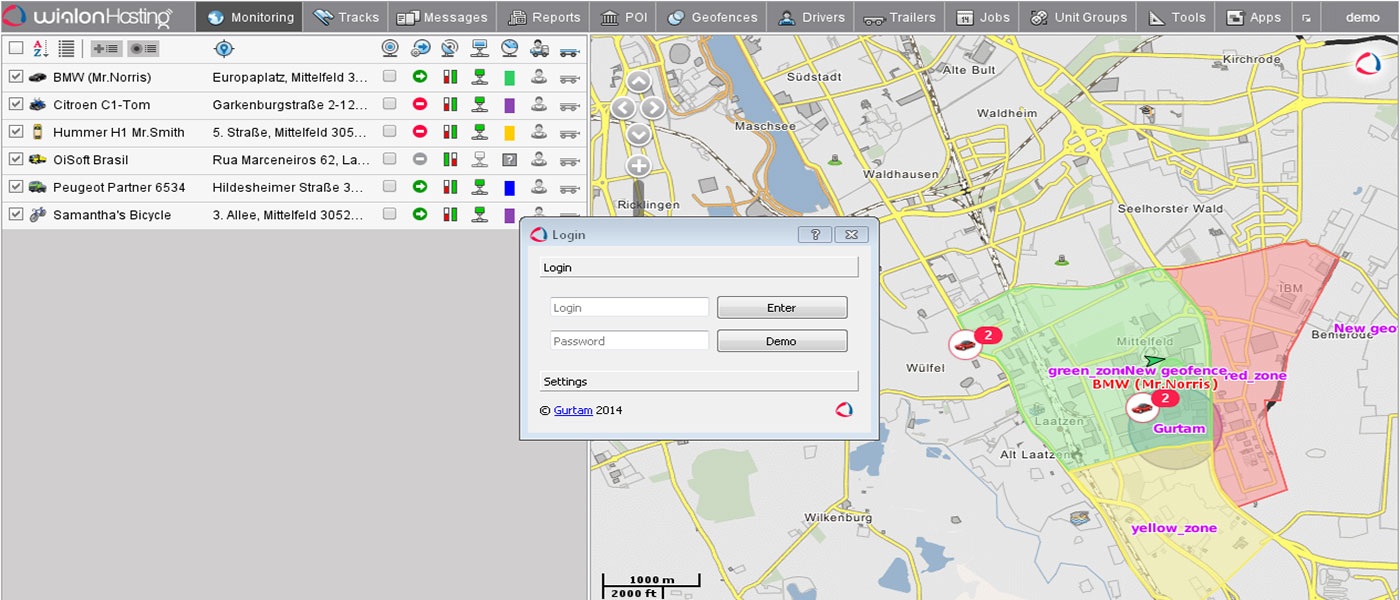The height and width of the screenshot is (600, 1400).
Task: Uncheck the BMW (Mr.Norris) unit checkbox
Action: pos(16,76)
